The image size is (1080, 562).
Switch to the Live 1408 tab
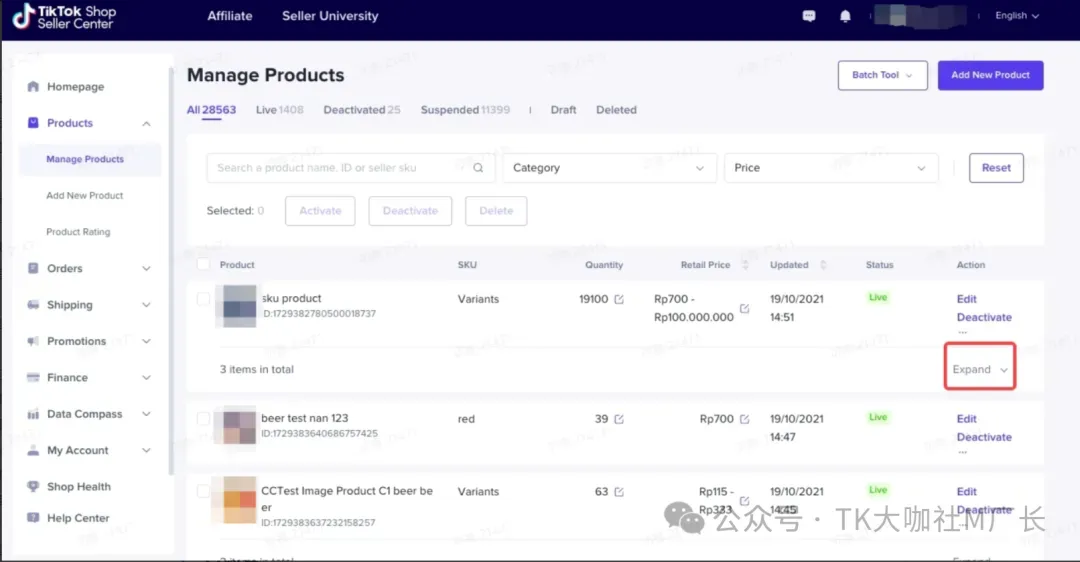point(279,110)
